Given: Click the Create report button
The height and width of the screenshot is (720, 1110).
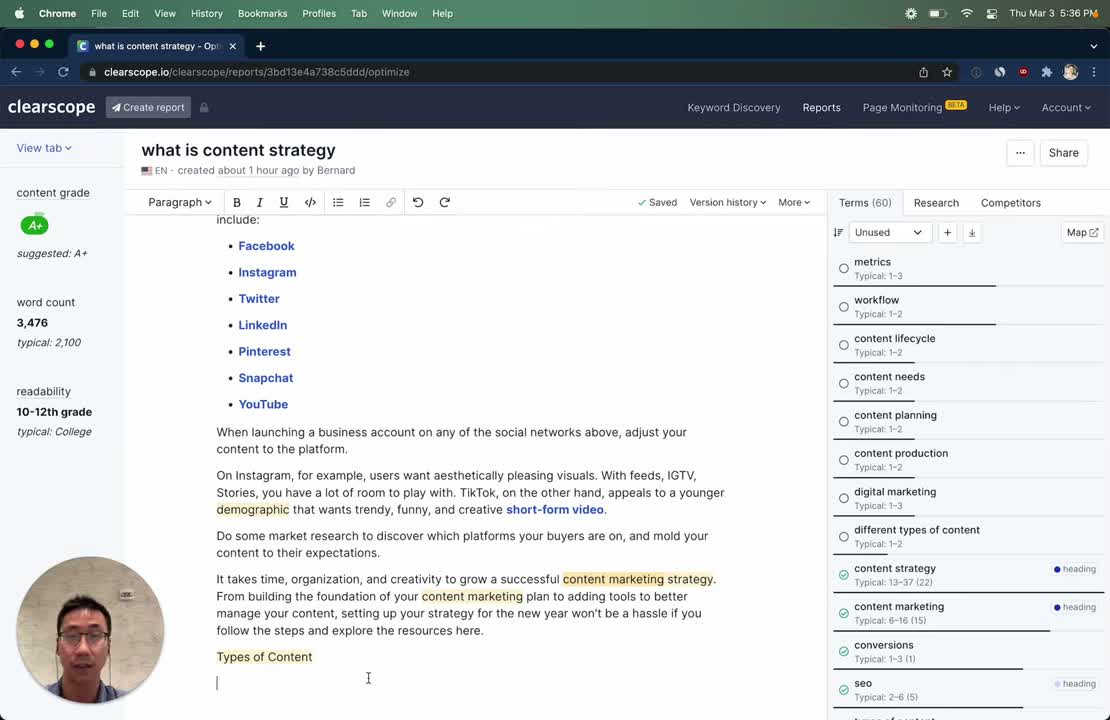Looking at the screenshot, I should (148, 108).
